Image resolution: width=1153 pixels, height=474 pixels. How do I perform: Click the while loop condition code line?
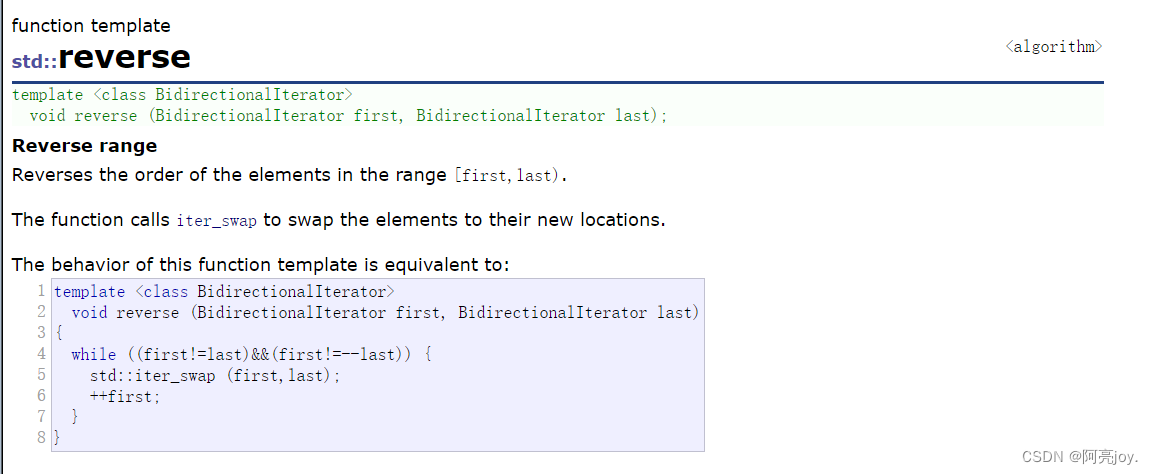[x=250, y=354]
